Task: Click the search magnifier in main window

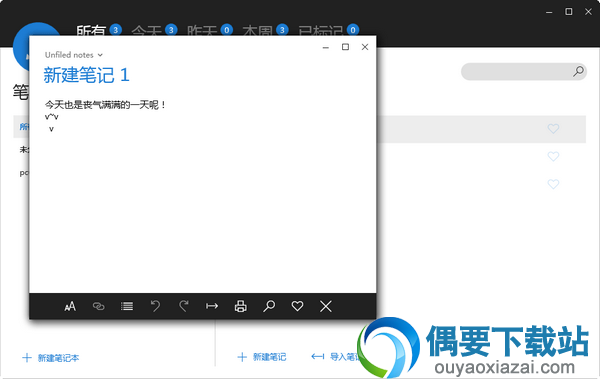Action: 578,71
